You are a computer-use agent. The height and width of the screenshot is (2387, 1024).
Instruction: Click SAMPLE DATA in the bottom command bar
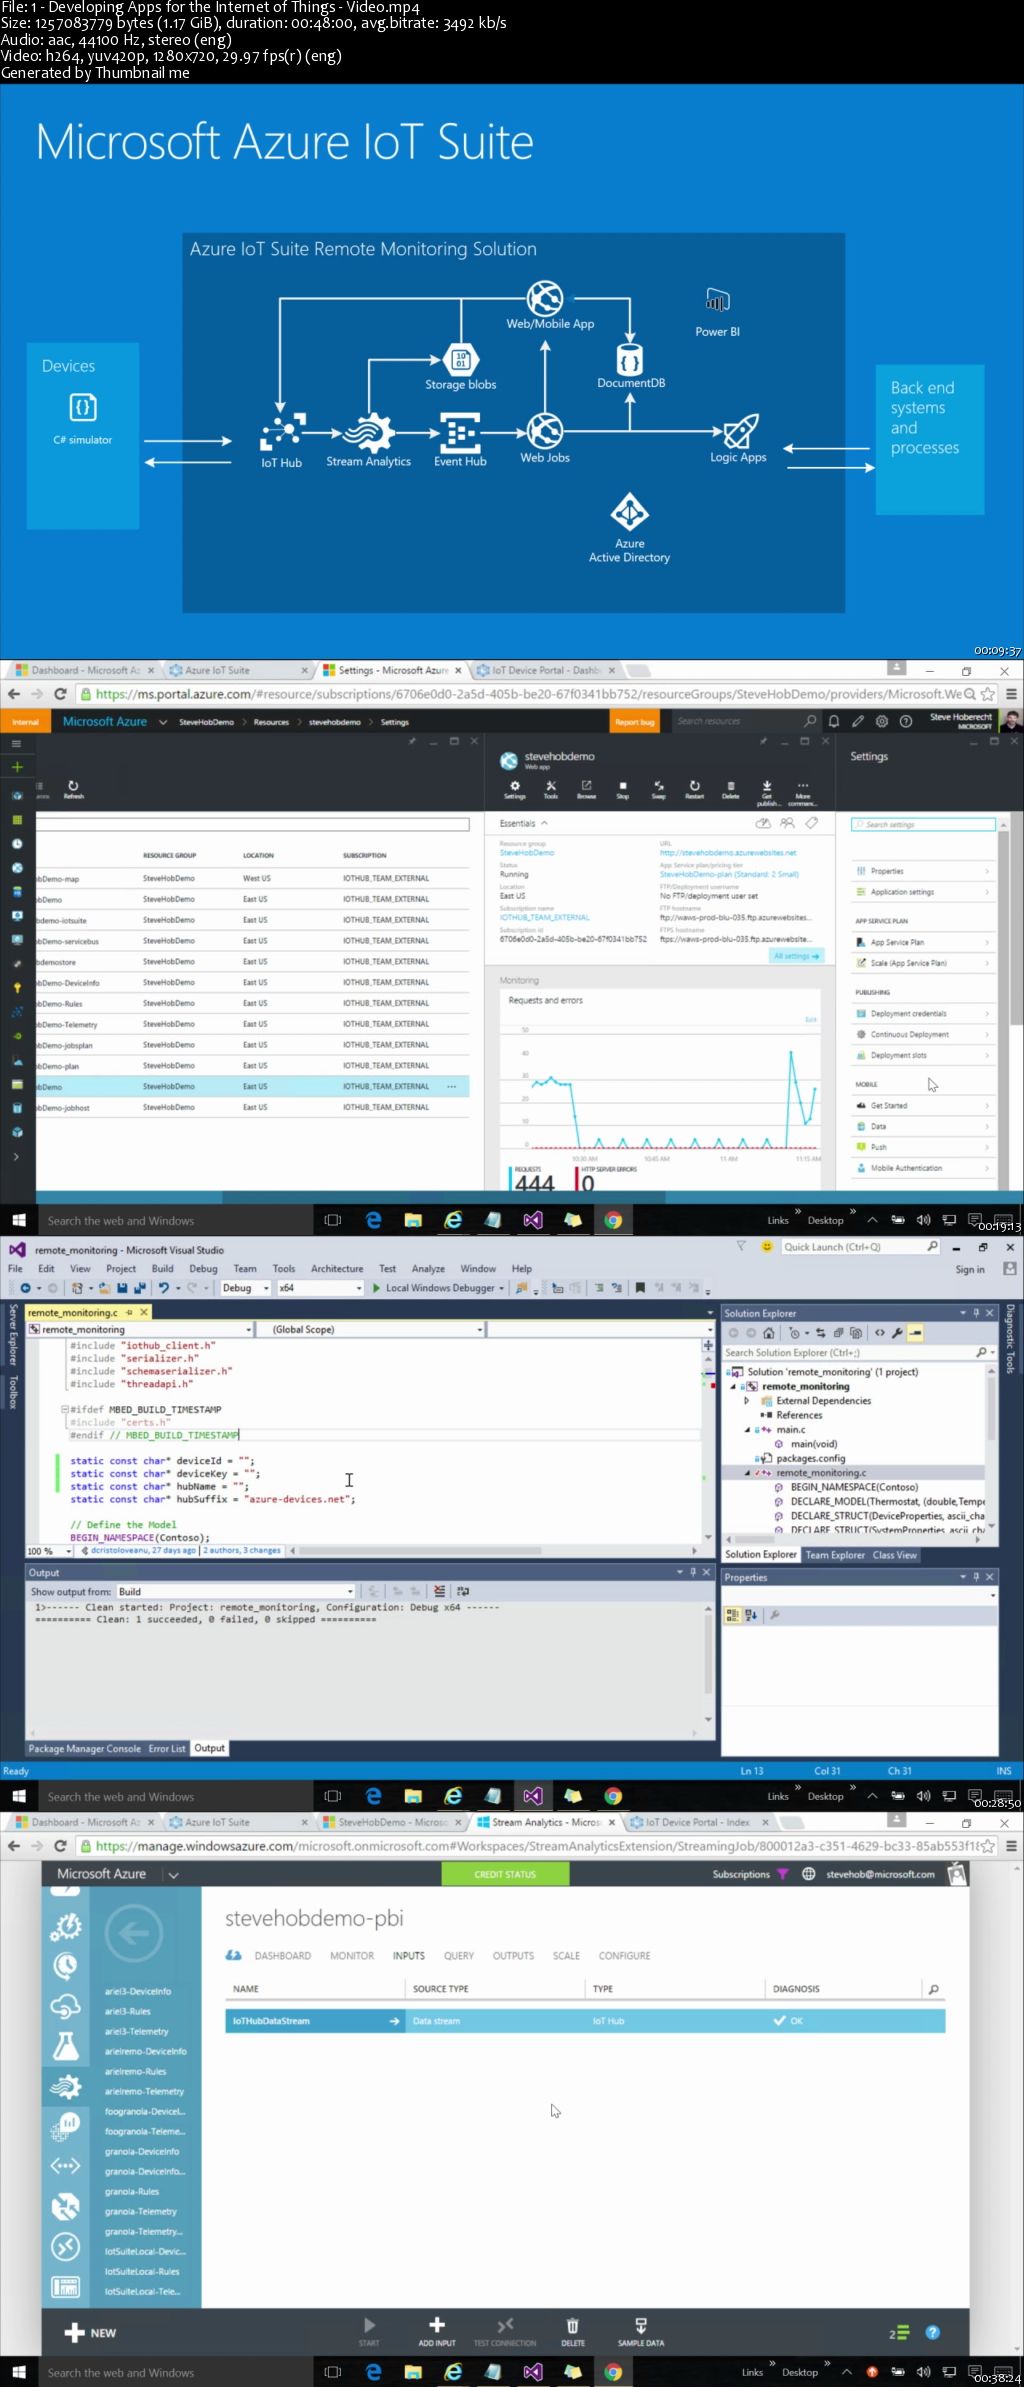[641, 2332]
